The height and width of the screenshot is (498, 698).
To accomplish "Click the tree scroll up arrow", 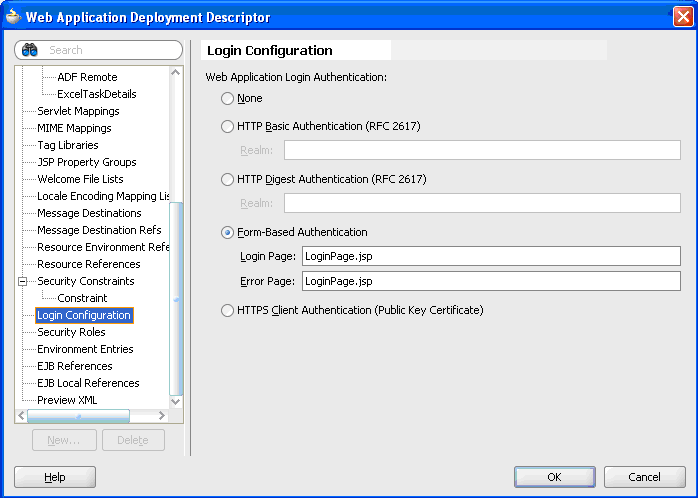I will pos(176,72).
